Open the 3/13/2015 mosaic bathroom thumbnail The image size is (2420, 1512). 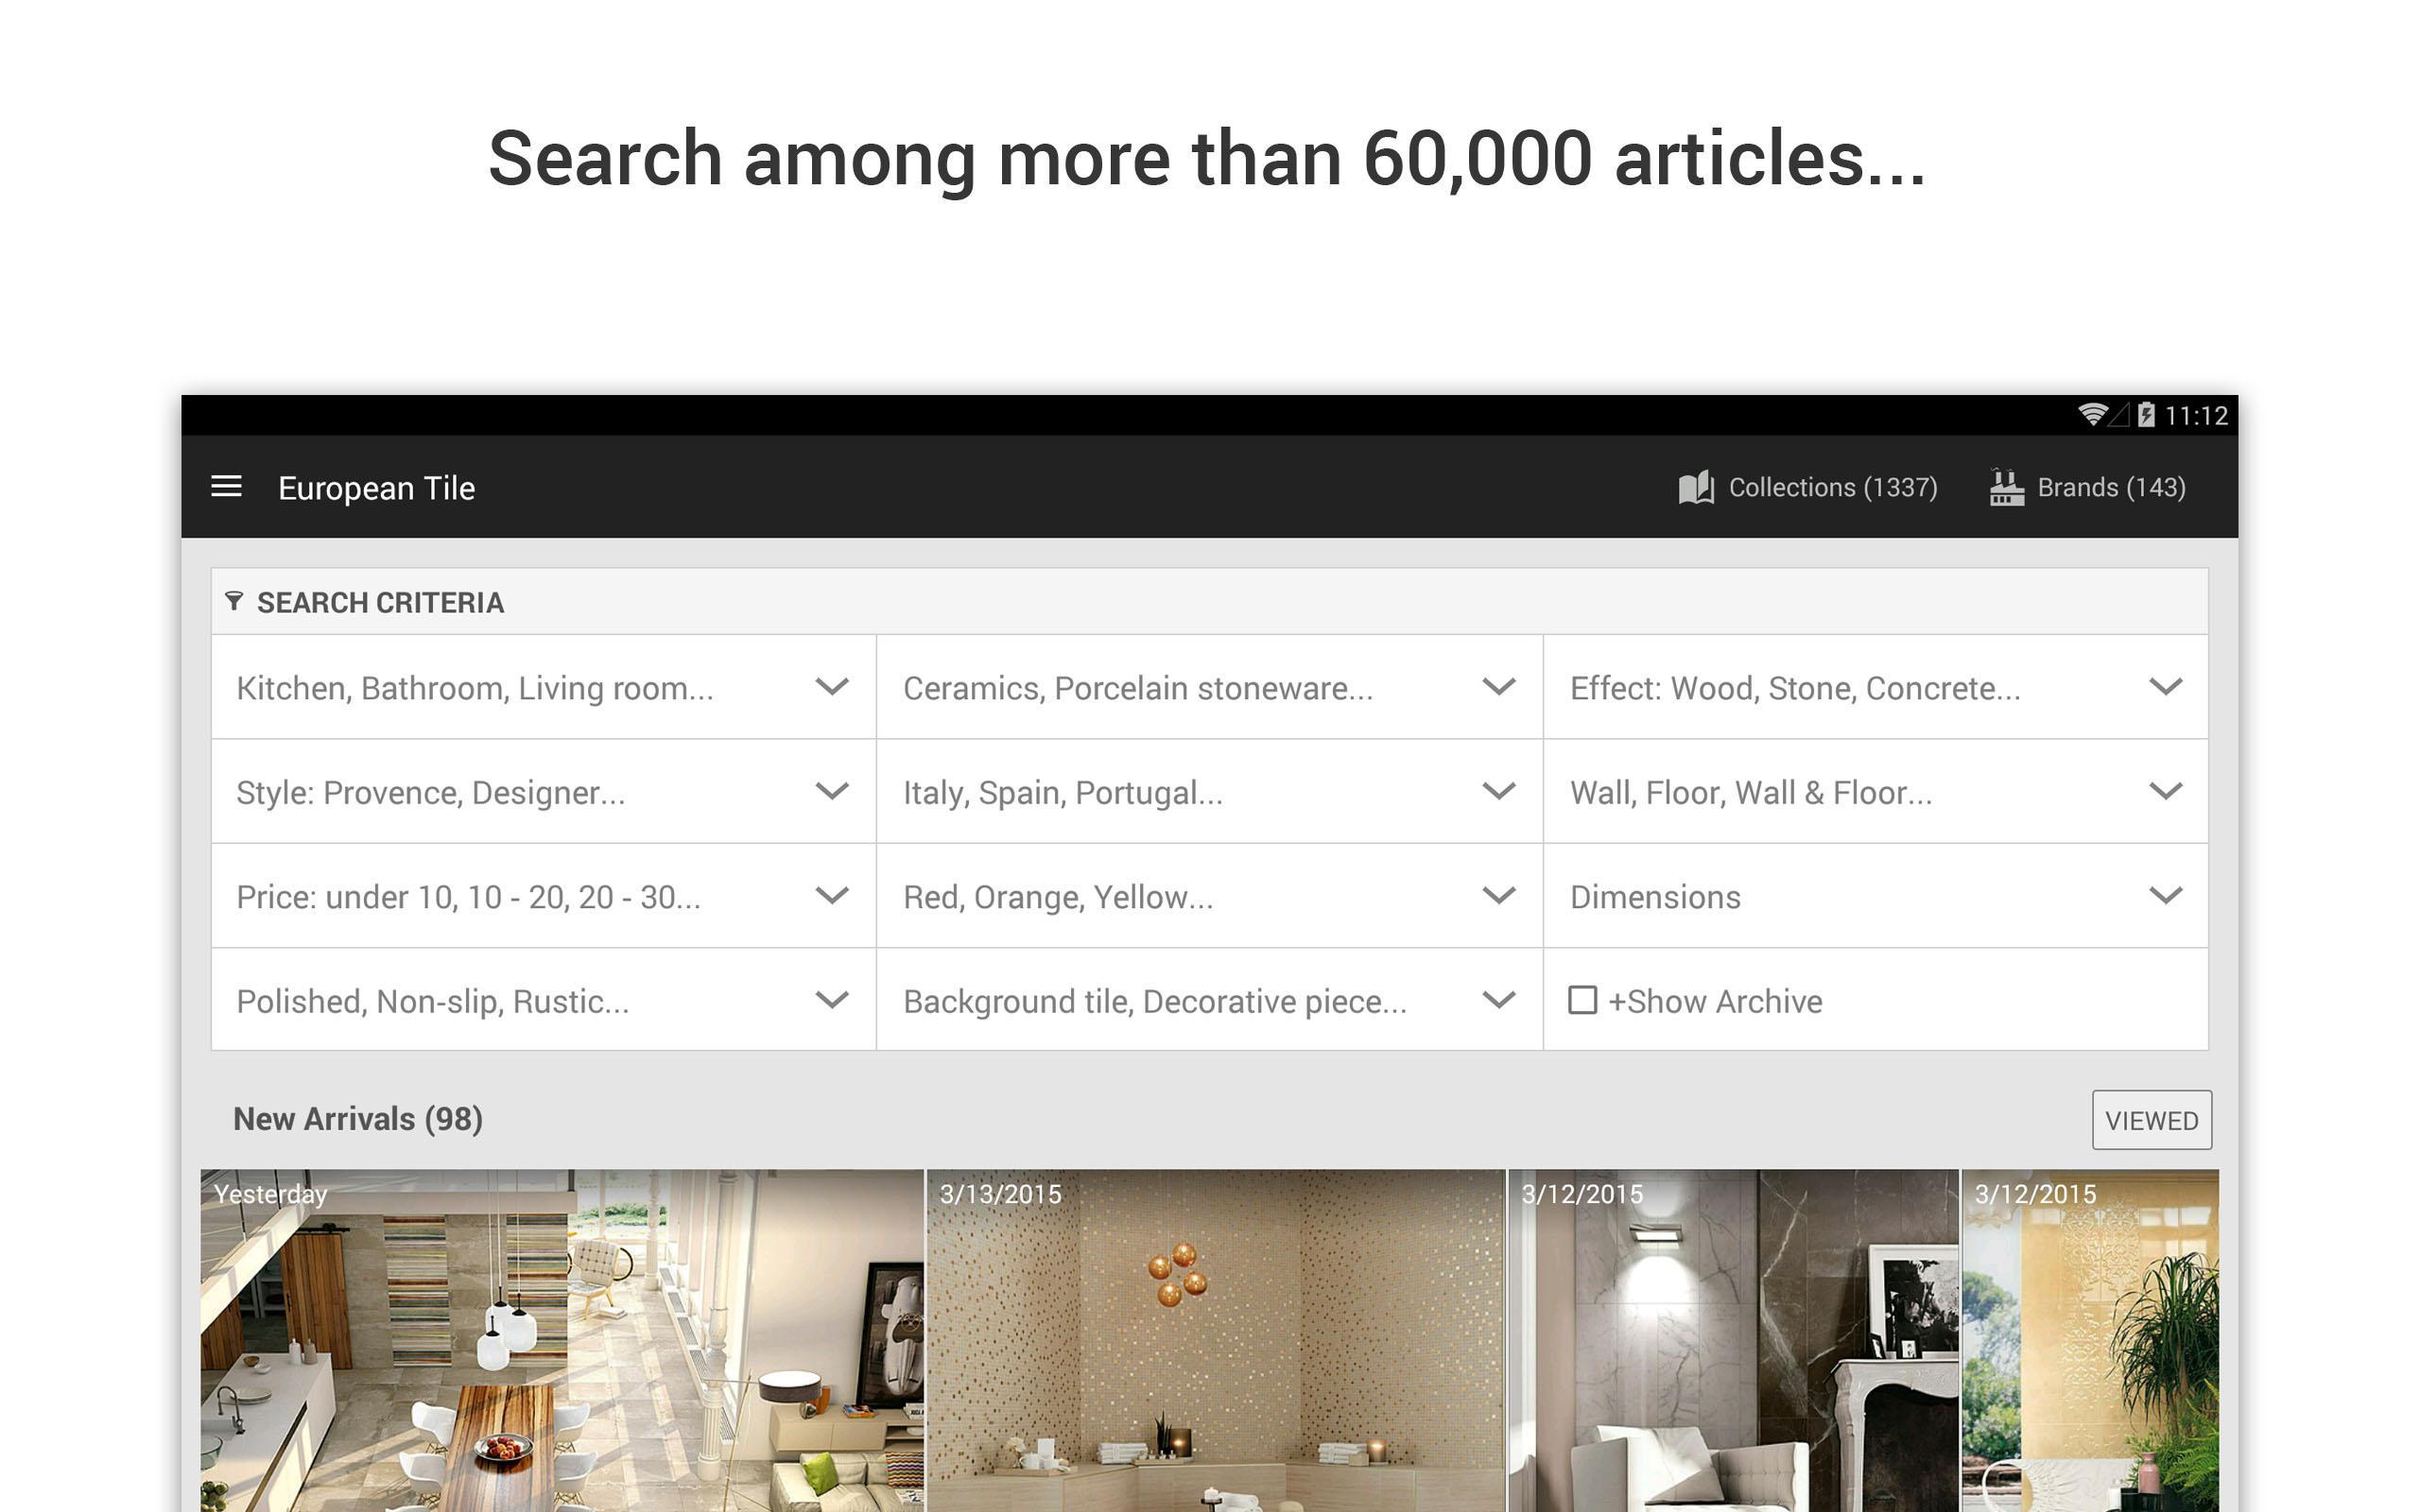coord(1215,1340)
